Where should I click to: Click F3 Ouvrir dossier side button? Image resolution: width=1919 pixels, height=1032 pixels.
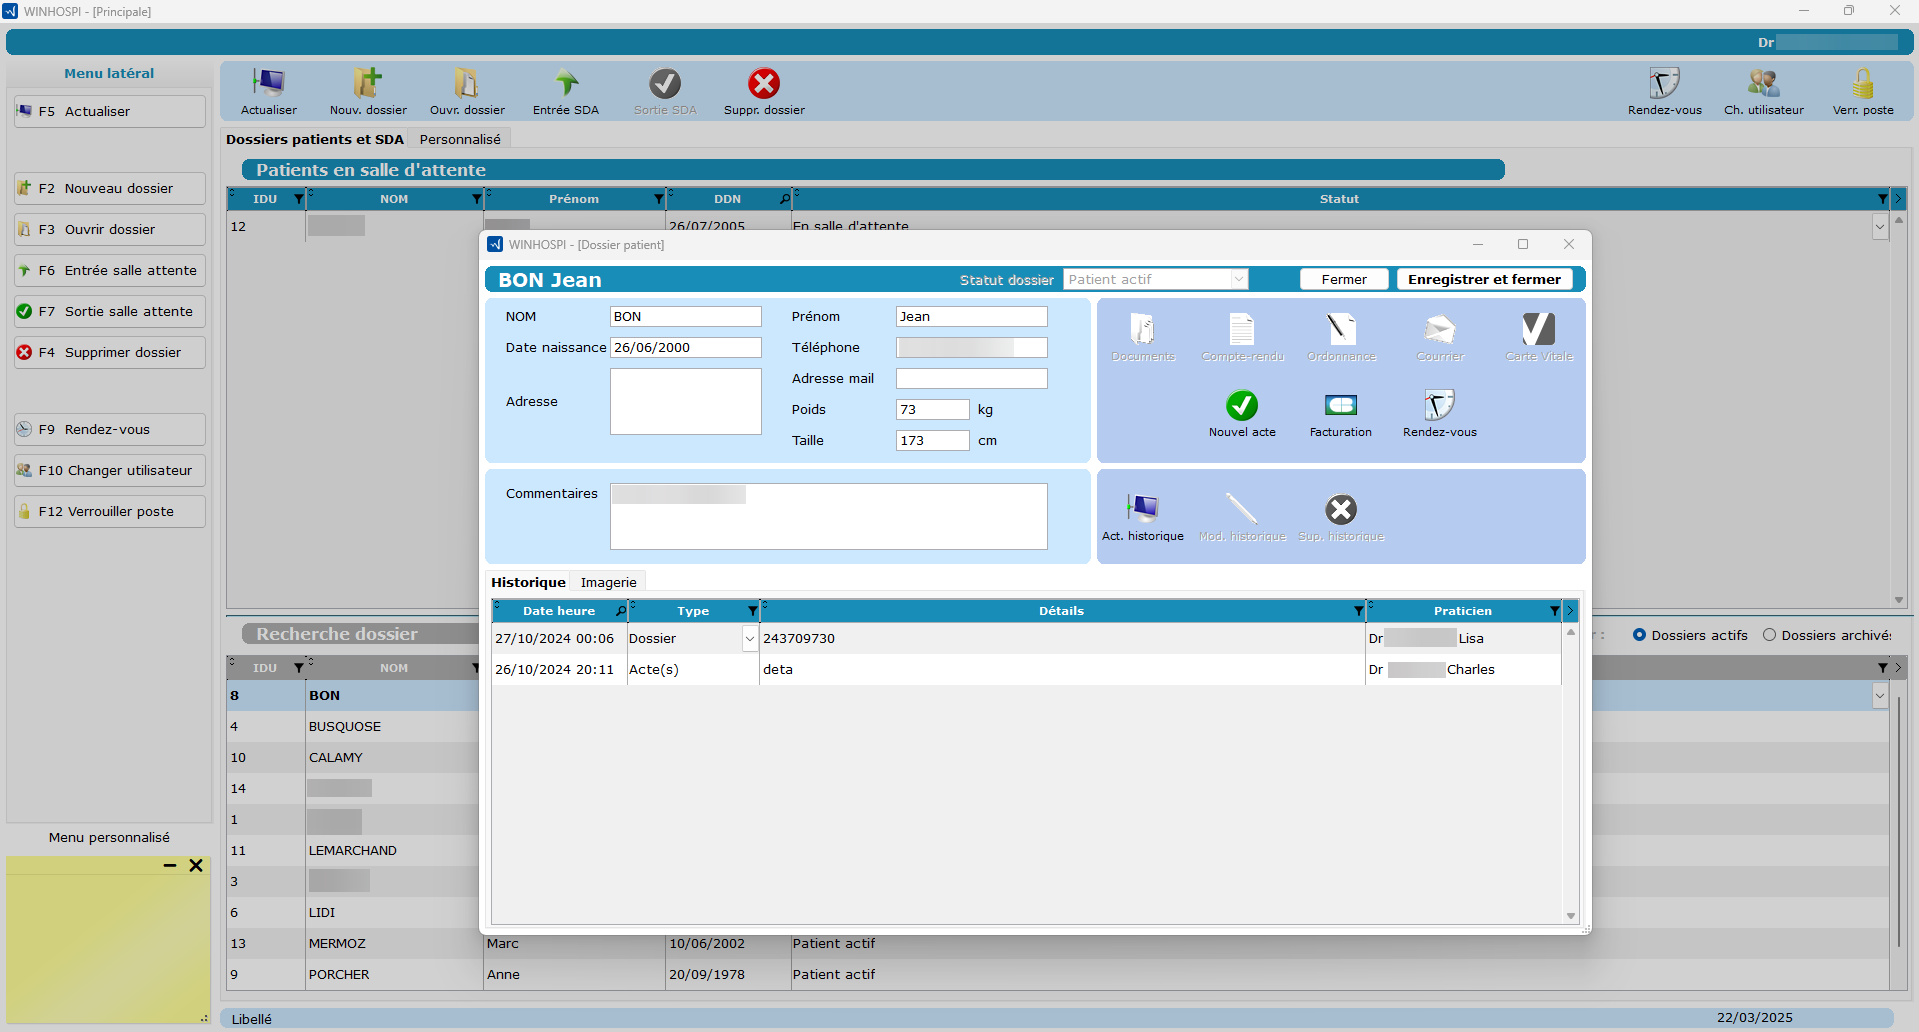(110, 229)
